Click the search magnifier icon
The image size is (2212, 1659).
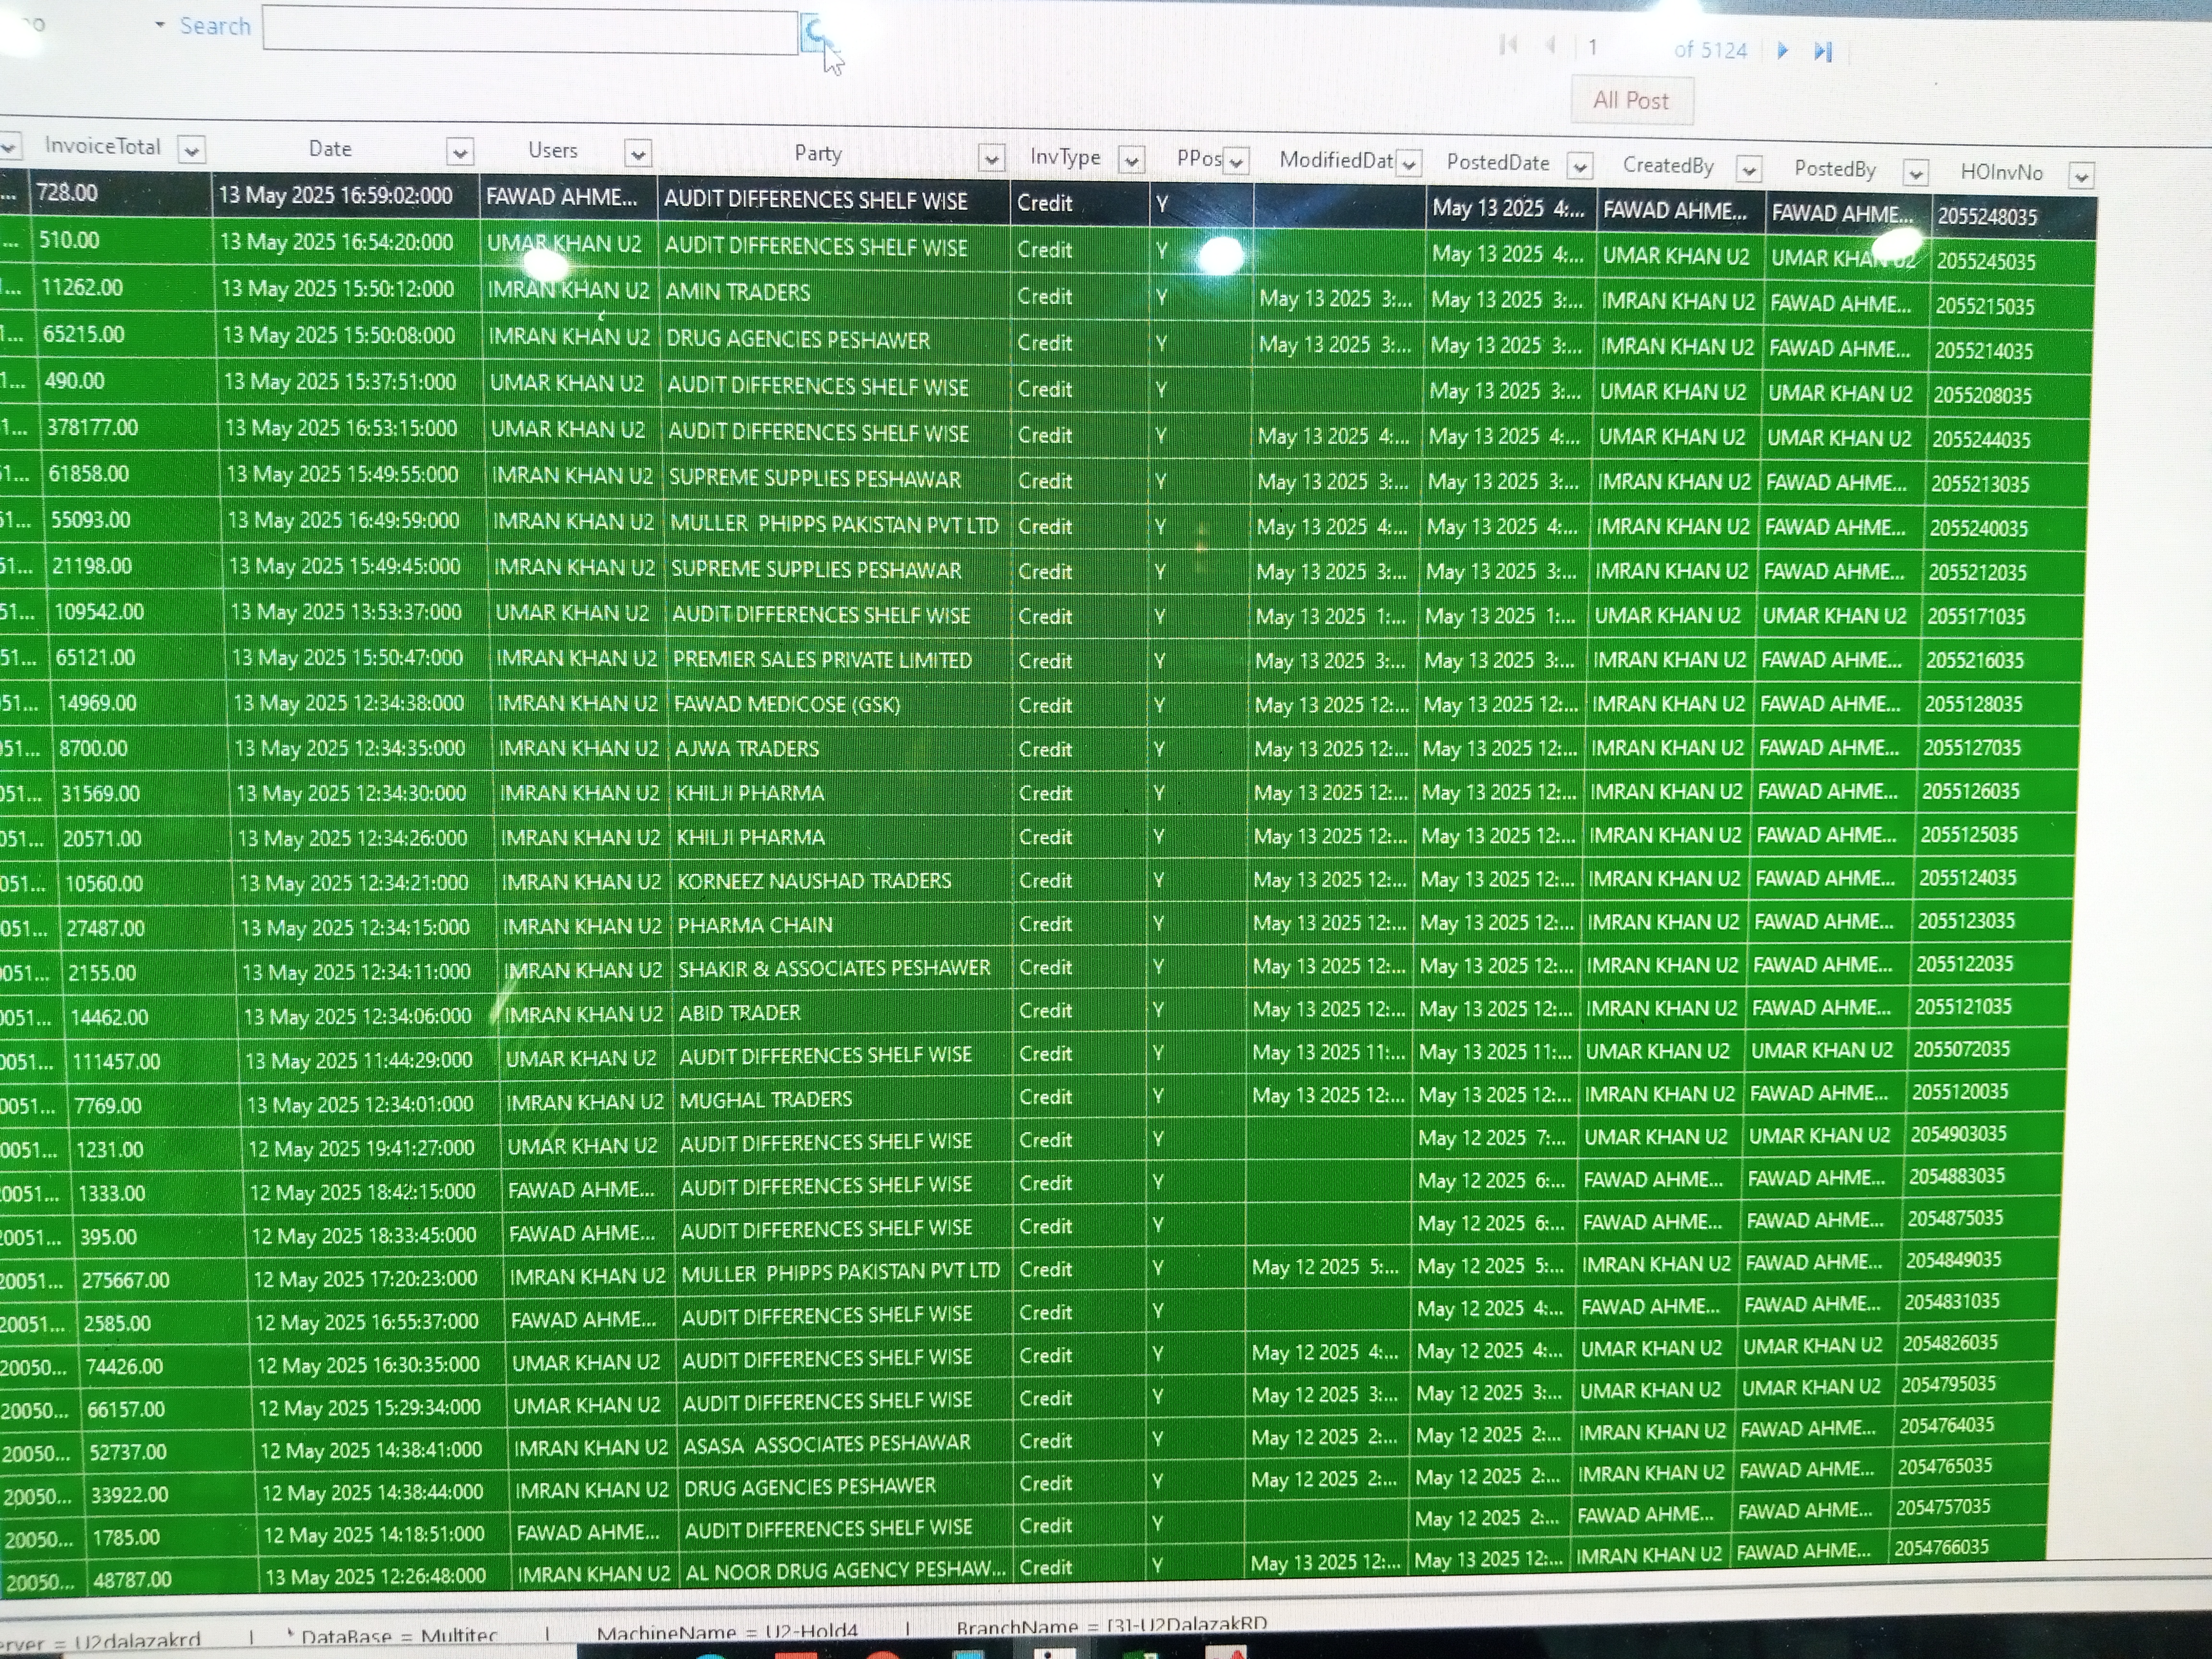pyautogui.click(x=814, y=32)
